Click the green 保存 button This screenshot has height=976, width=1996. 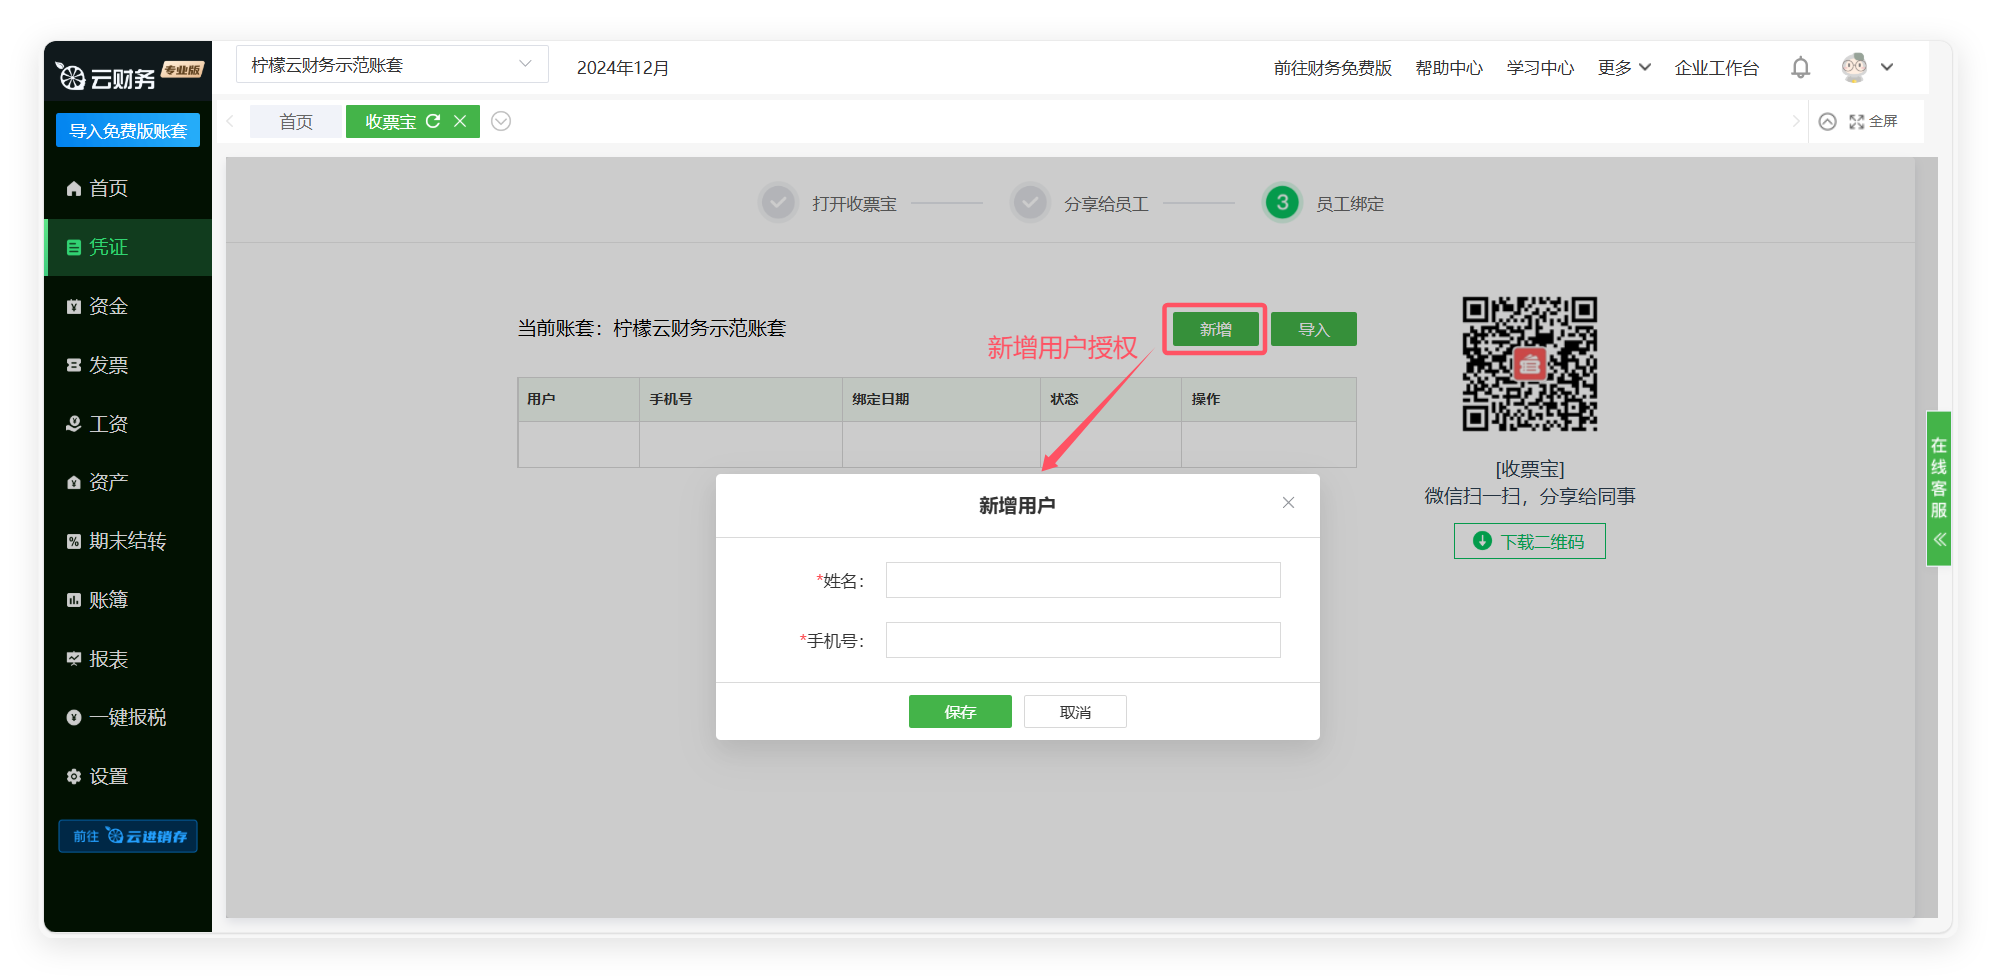959,712
